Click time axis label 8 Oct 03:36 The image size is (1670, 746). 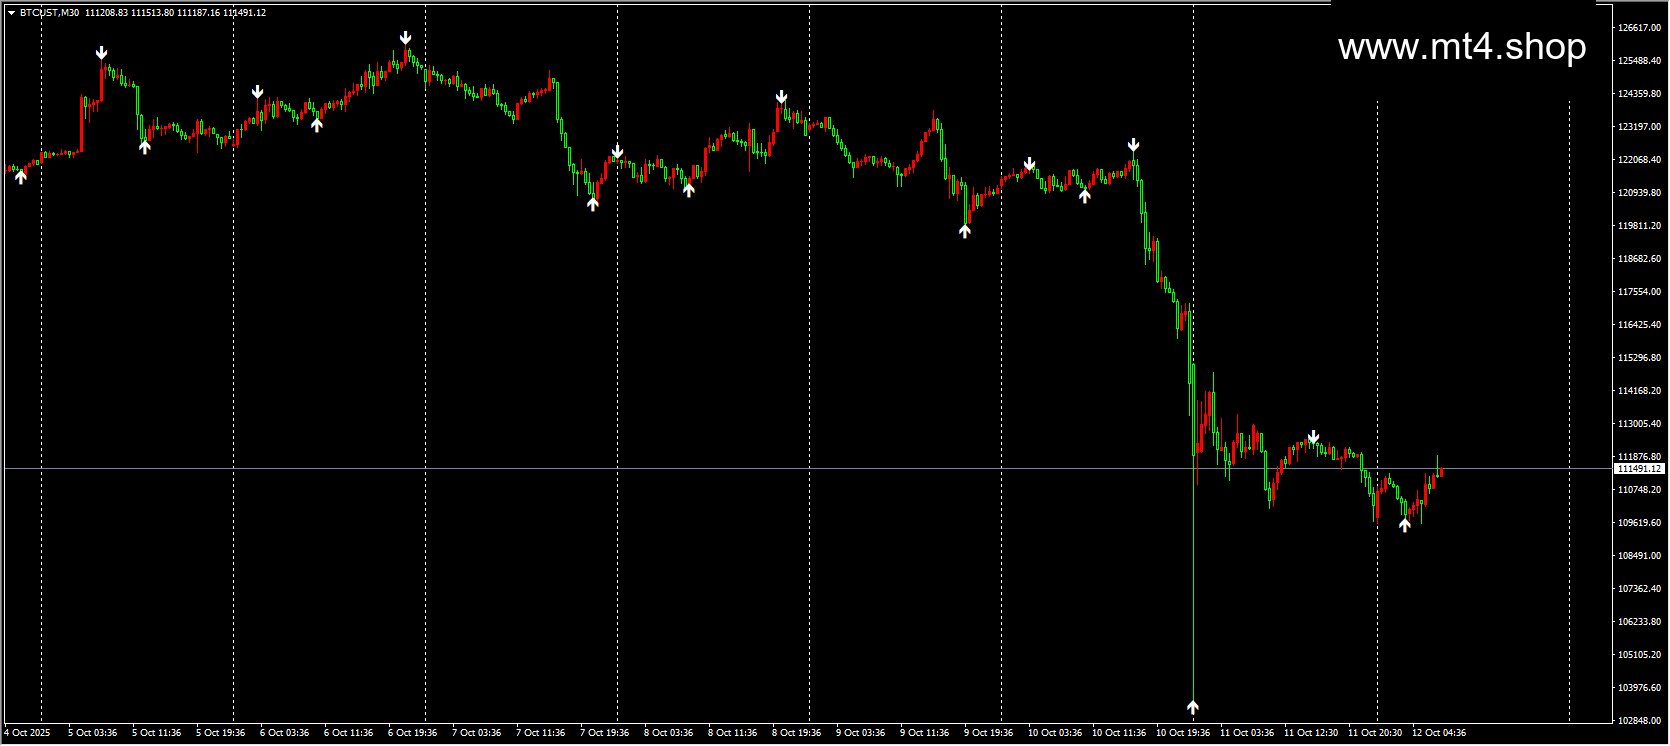click(669, 733)
